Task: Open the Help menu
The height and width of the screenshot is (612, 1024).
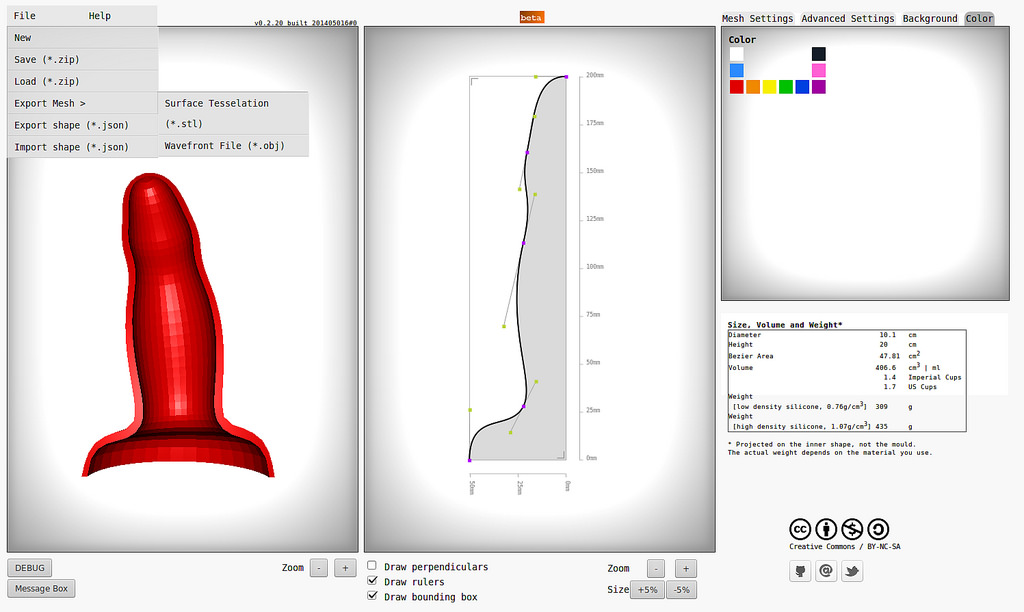Action: [x=99, y=16]
